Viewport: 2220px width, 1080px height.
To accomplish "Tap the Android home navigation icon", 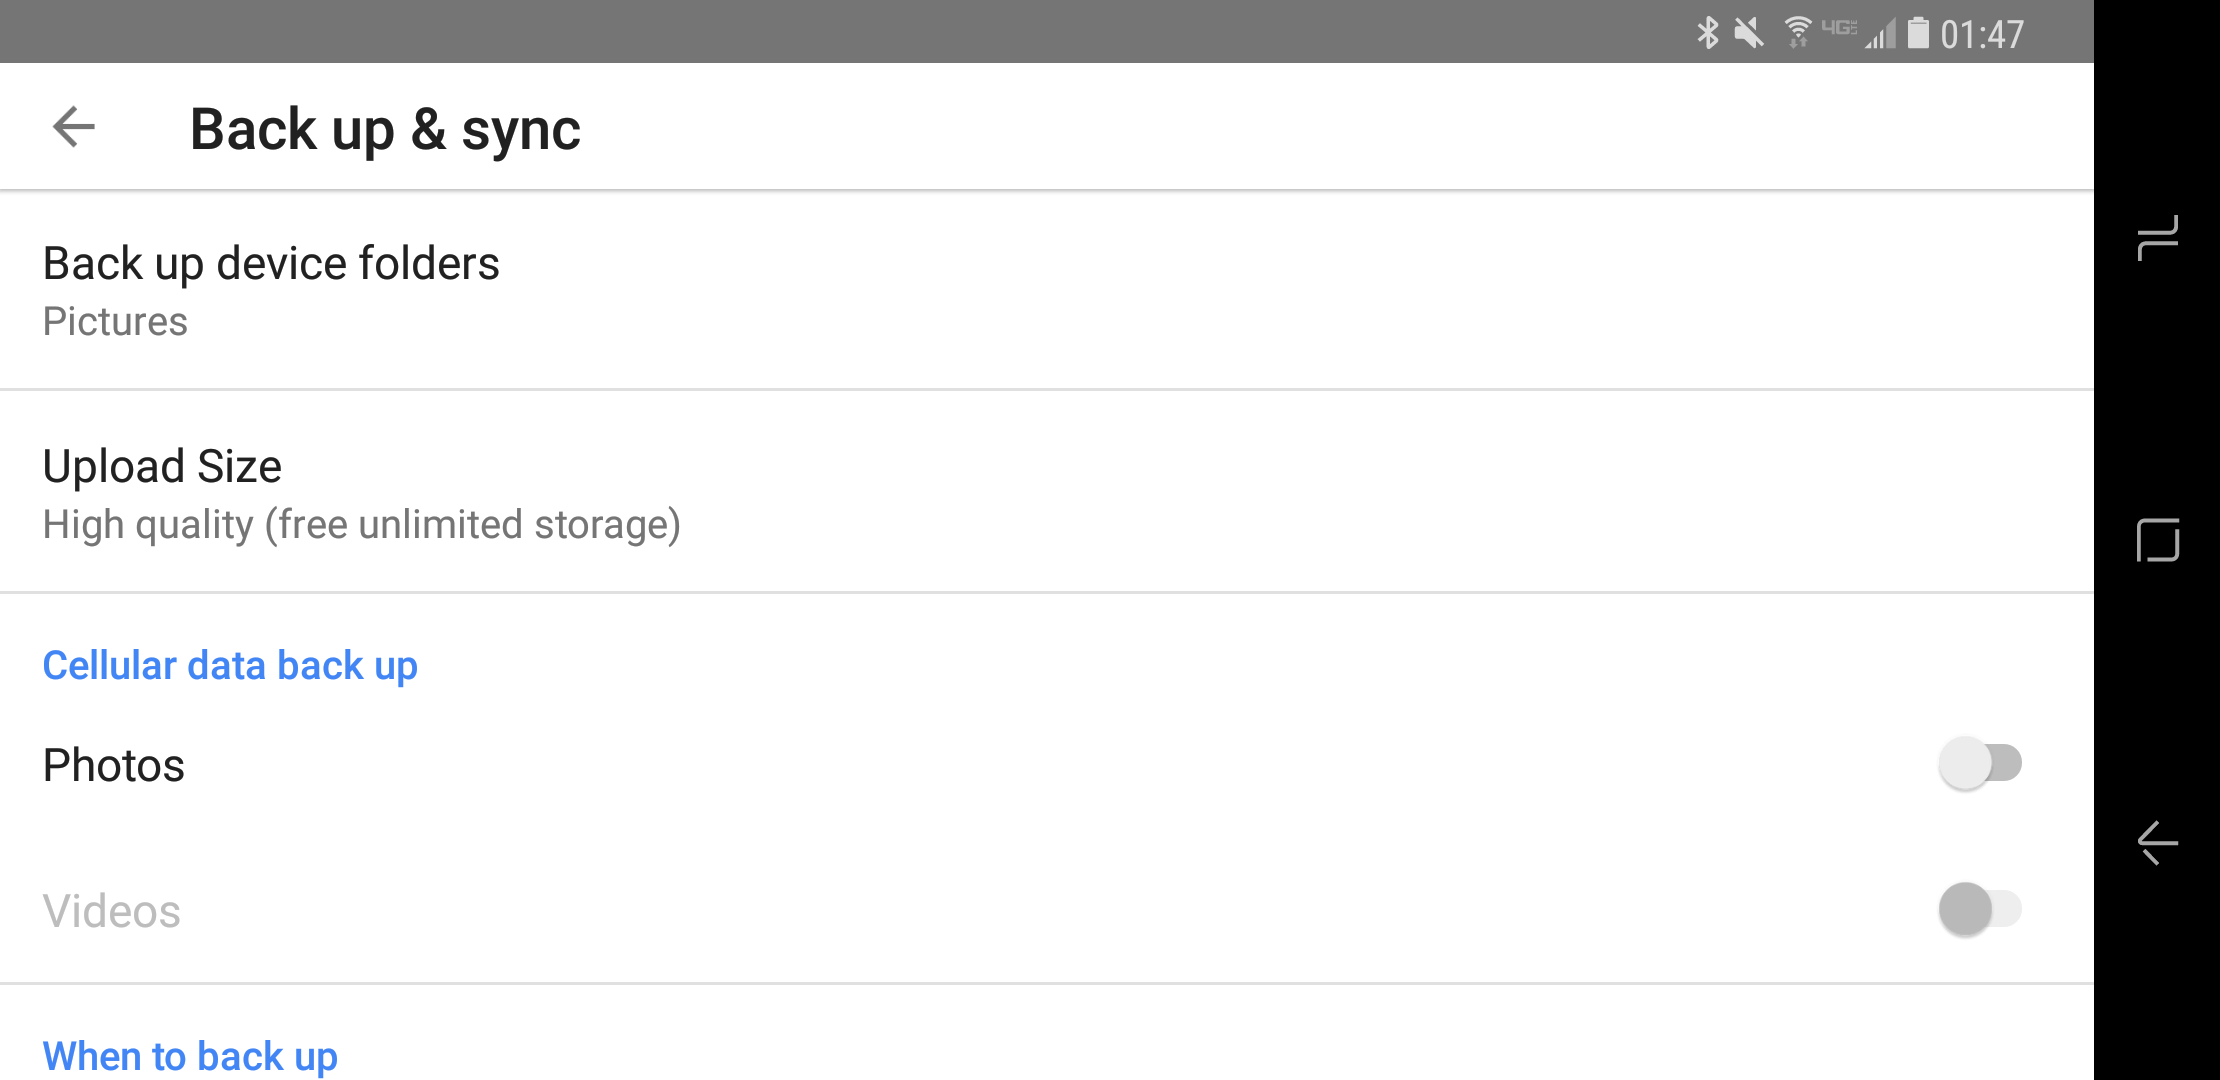I will 2157,540.
